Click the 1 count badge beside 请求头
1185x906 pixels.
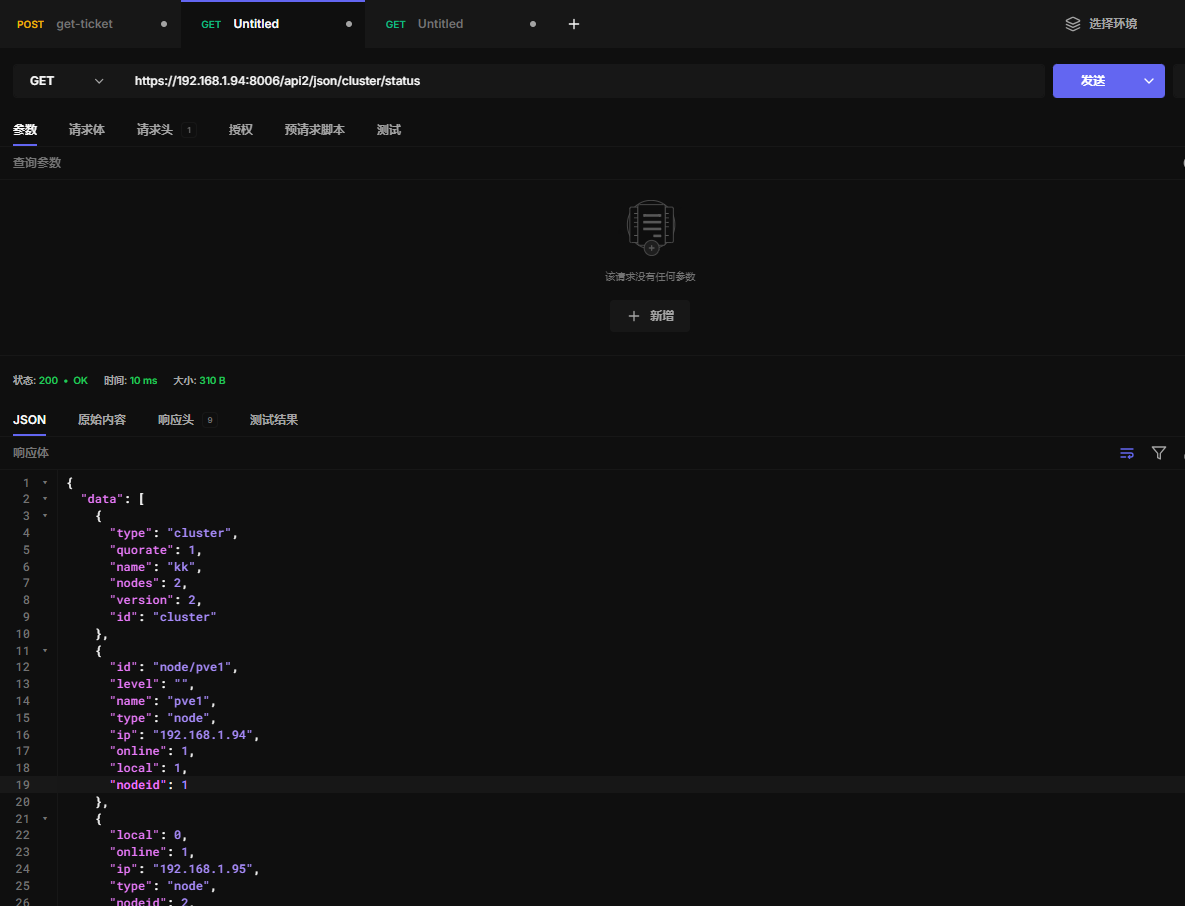tap(189, 130)
